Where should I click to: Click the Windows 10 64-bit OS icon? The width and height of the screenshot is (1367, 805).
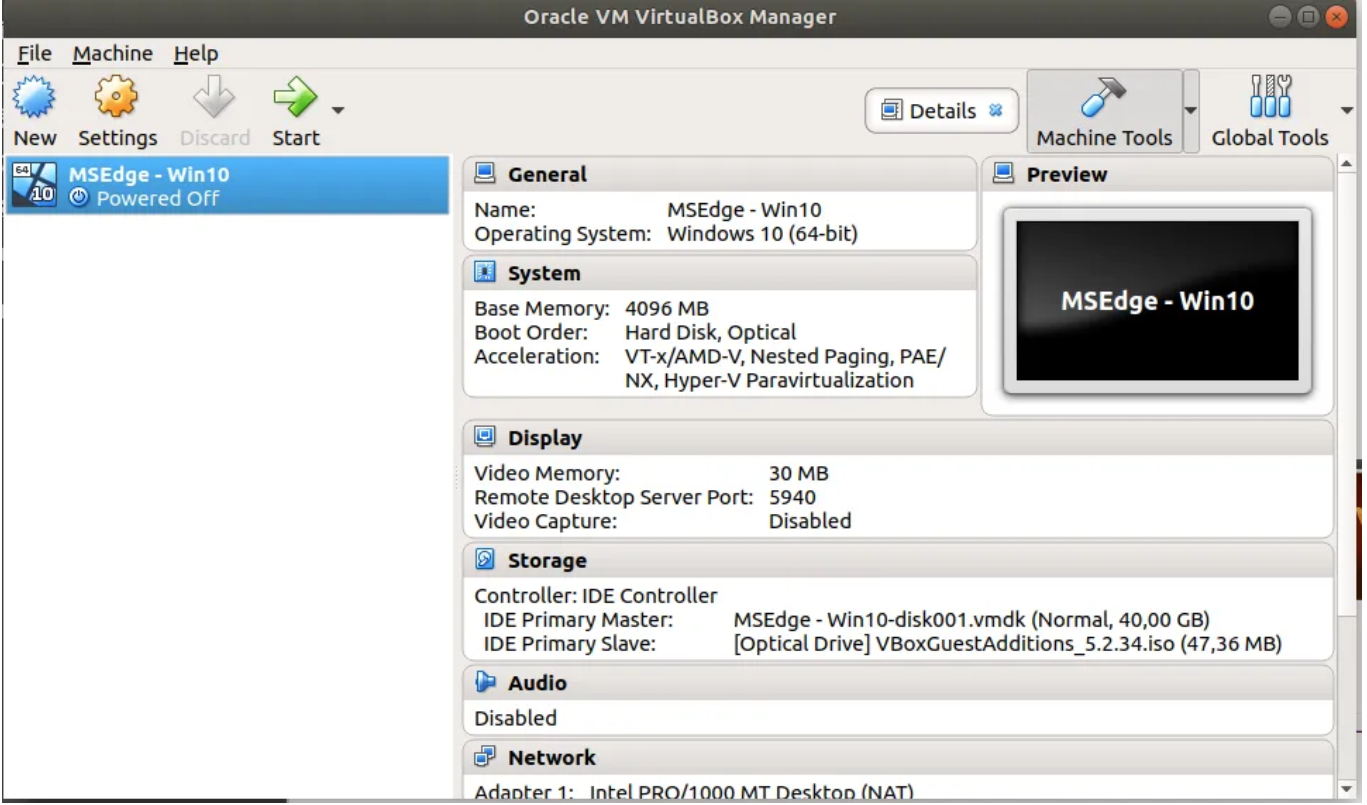click(x=35, y=185)
